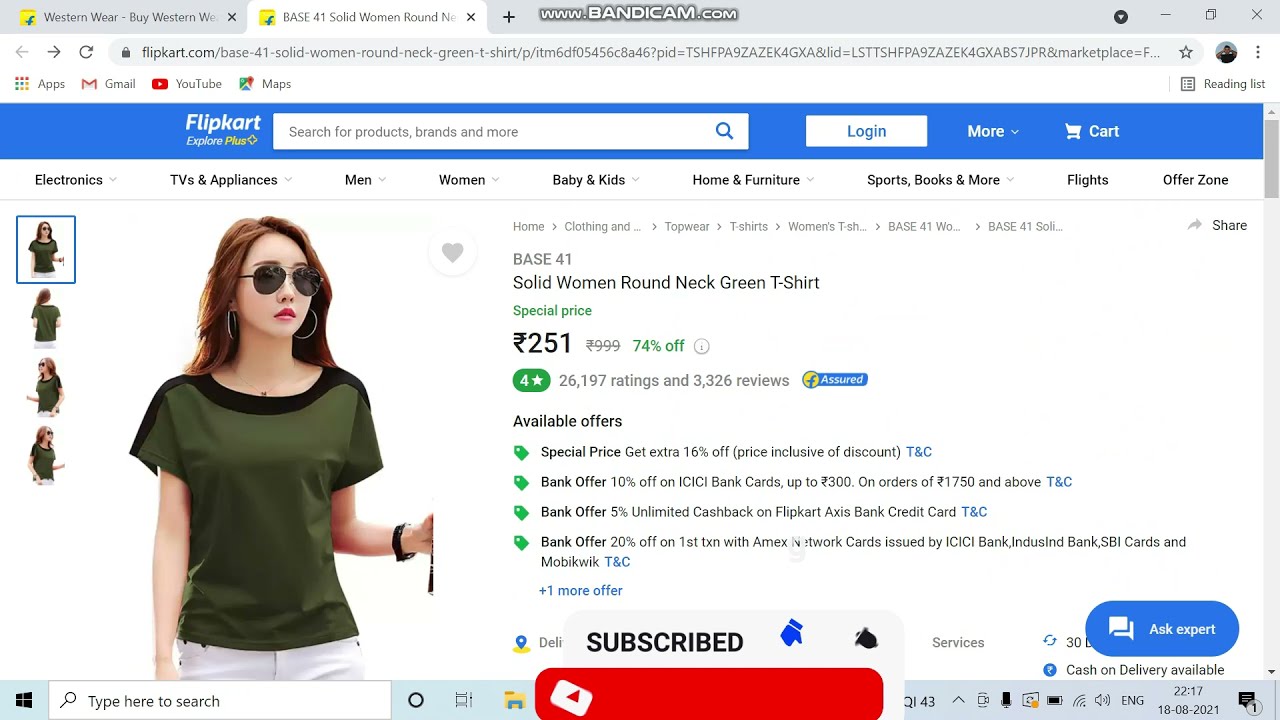Screen dimensions: 1280x720
Task: Click Windows taskbar search box
Action: (x=221, y=701)
